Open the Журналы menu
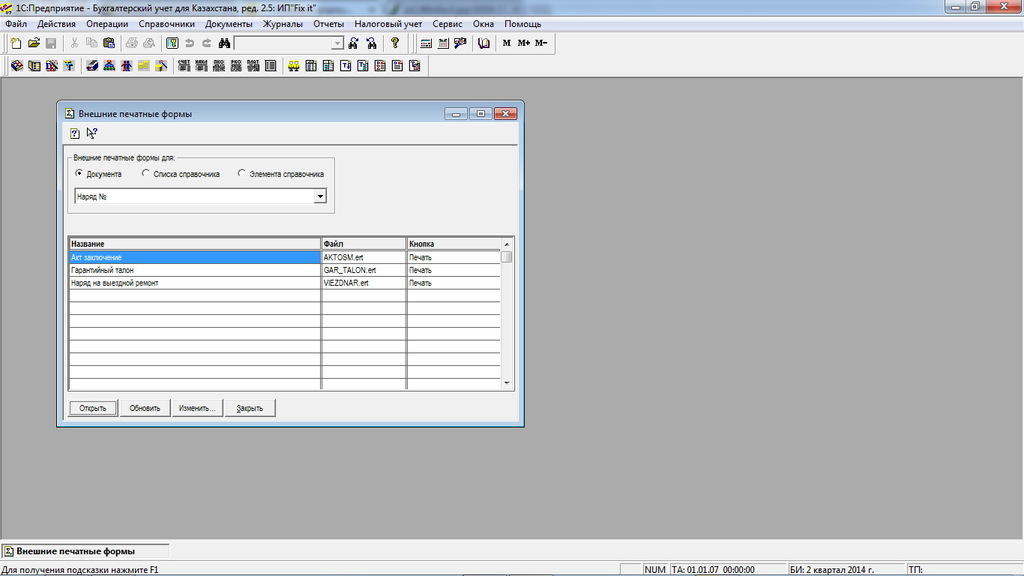 pyautogui.click(x=283, y=24)
